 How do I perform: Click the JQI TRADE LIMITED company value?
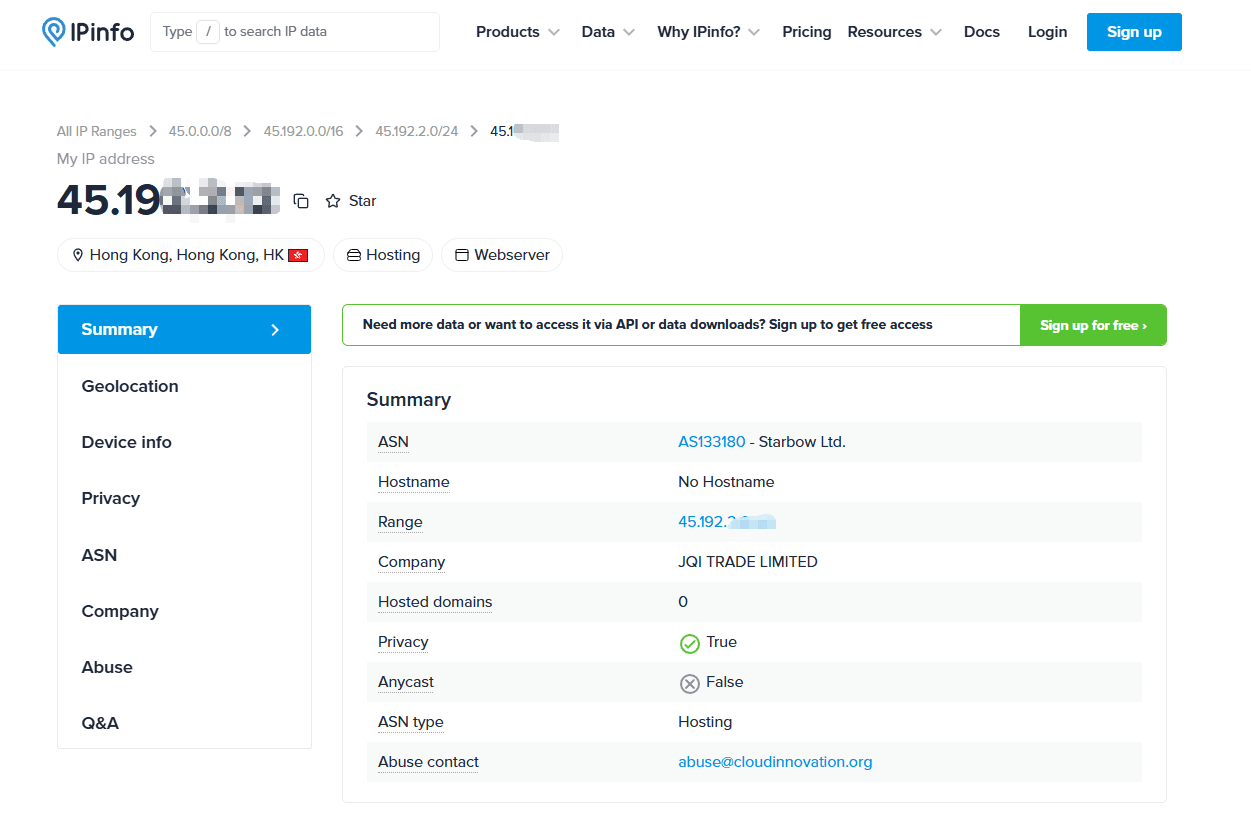click(748, 562)
